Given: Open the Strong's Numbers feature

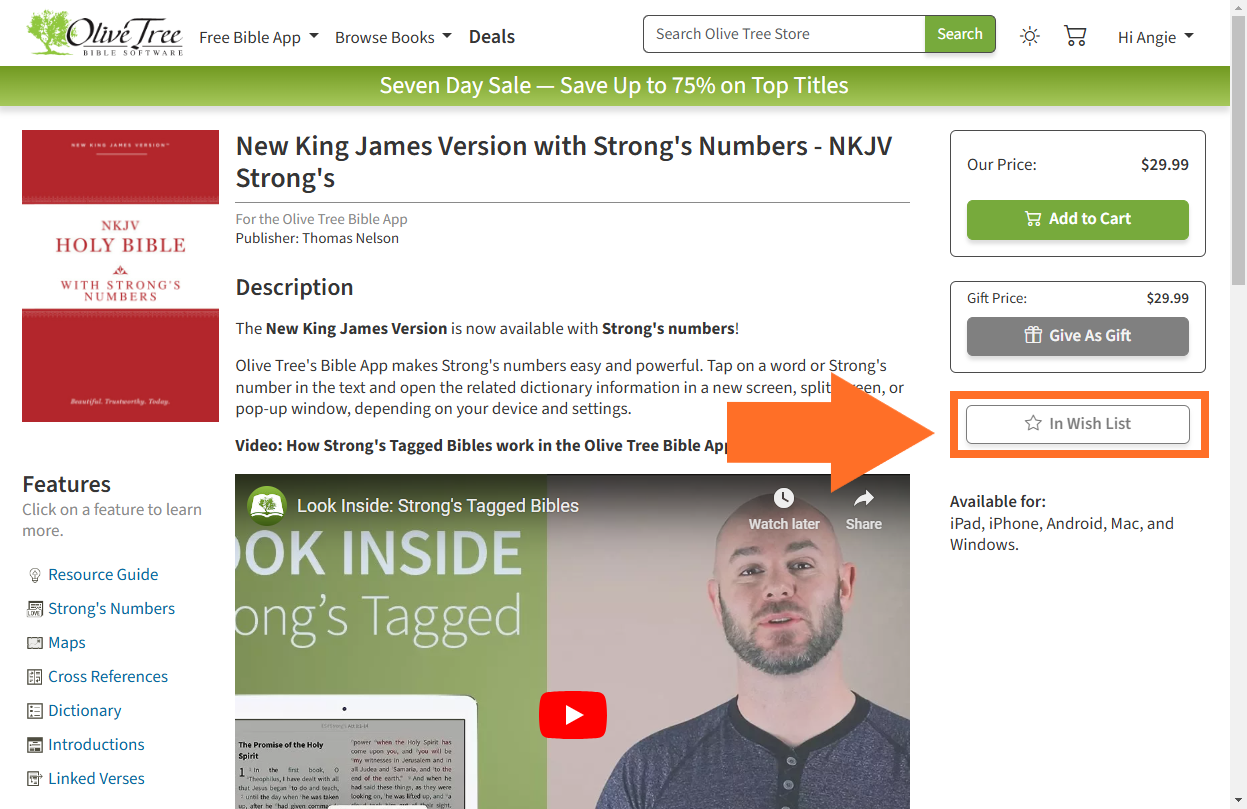Looking at the screenshot, I should [x=111, y=608].
